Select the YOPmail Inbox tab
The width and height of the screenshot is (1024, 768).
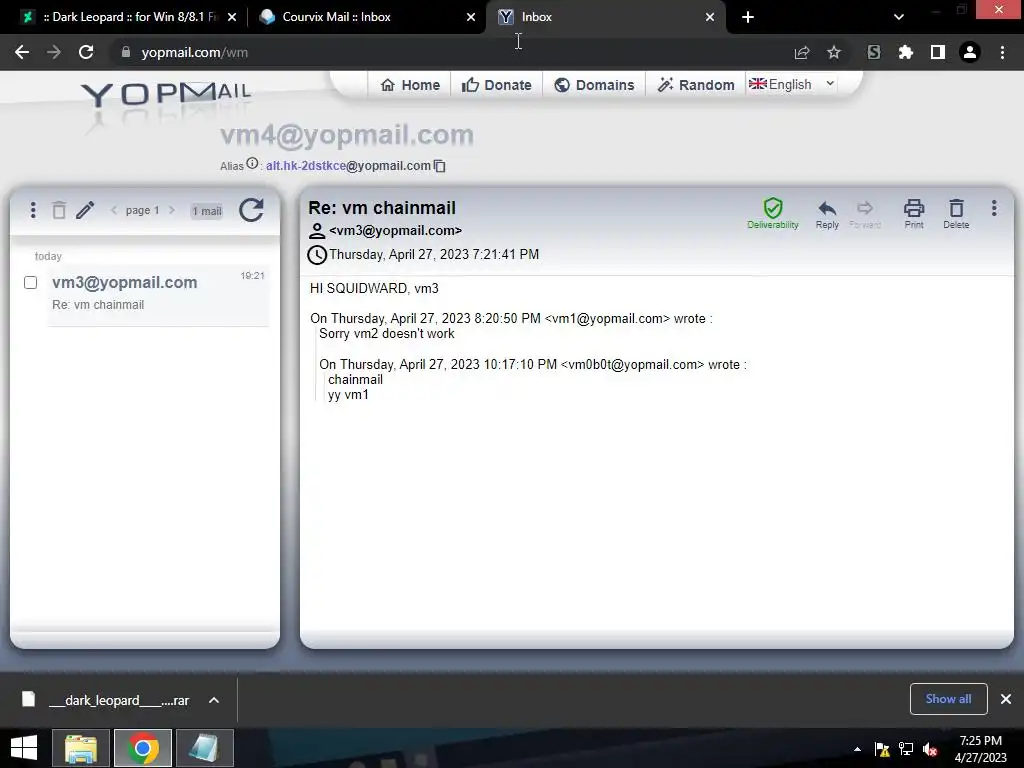pyautogui.click(x=604, y=17)
